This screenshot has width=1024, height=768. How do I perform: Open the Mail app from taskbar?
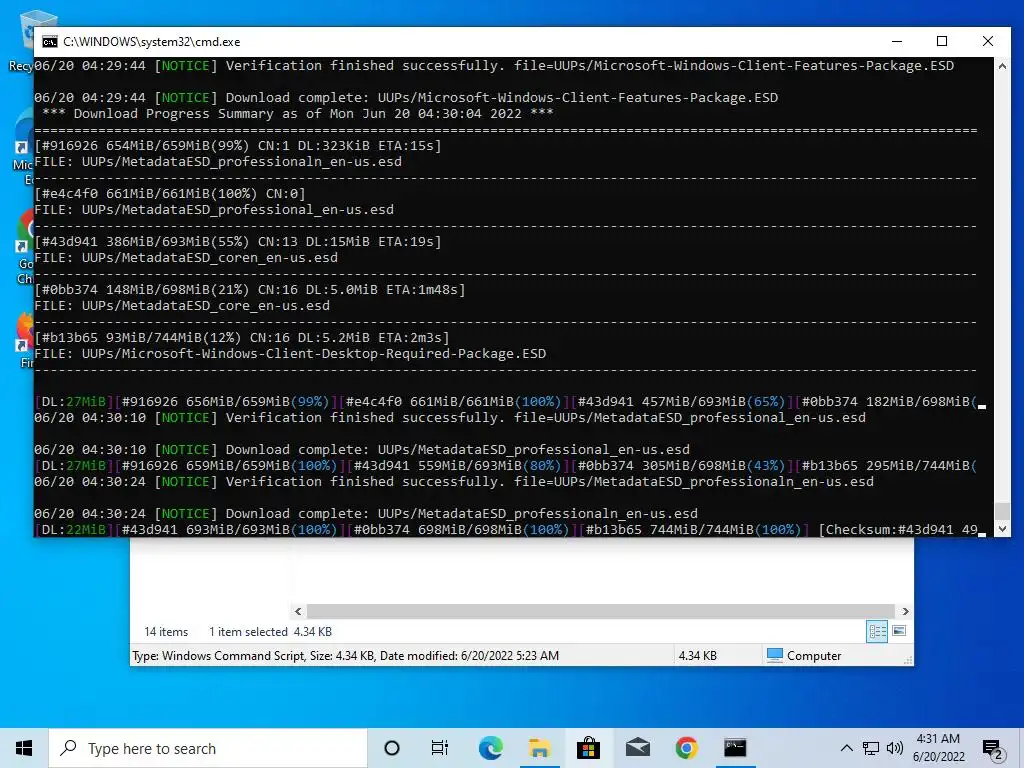click(x=637, y=748)
